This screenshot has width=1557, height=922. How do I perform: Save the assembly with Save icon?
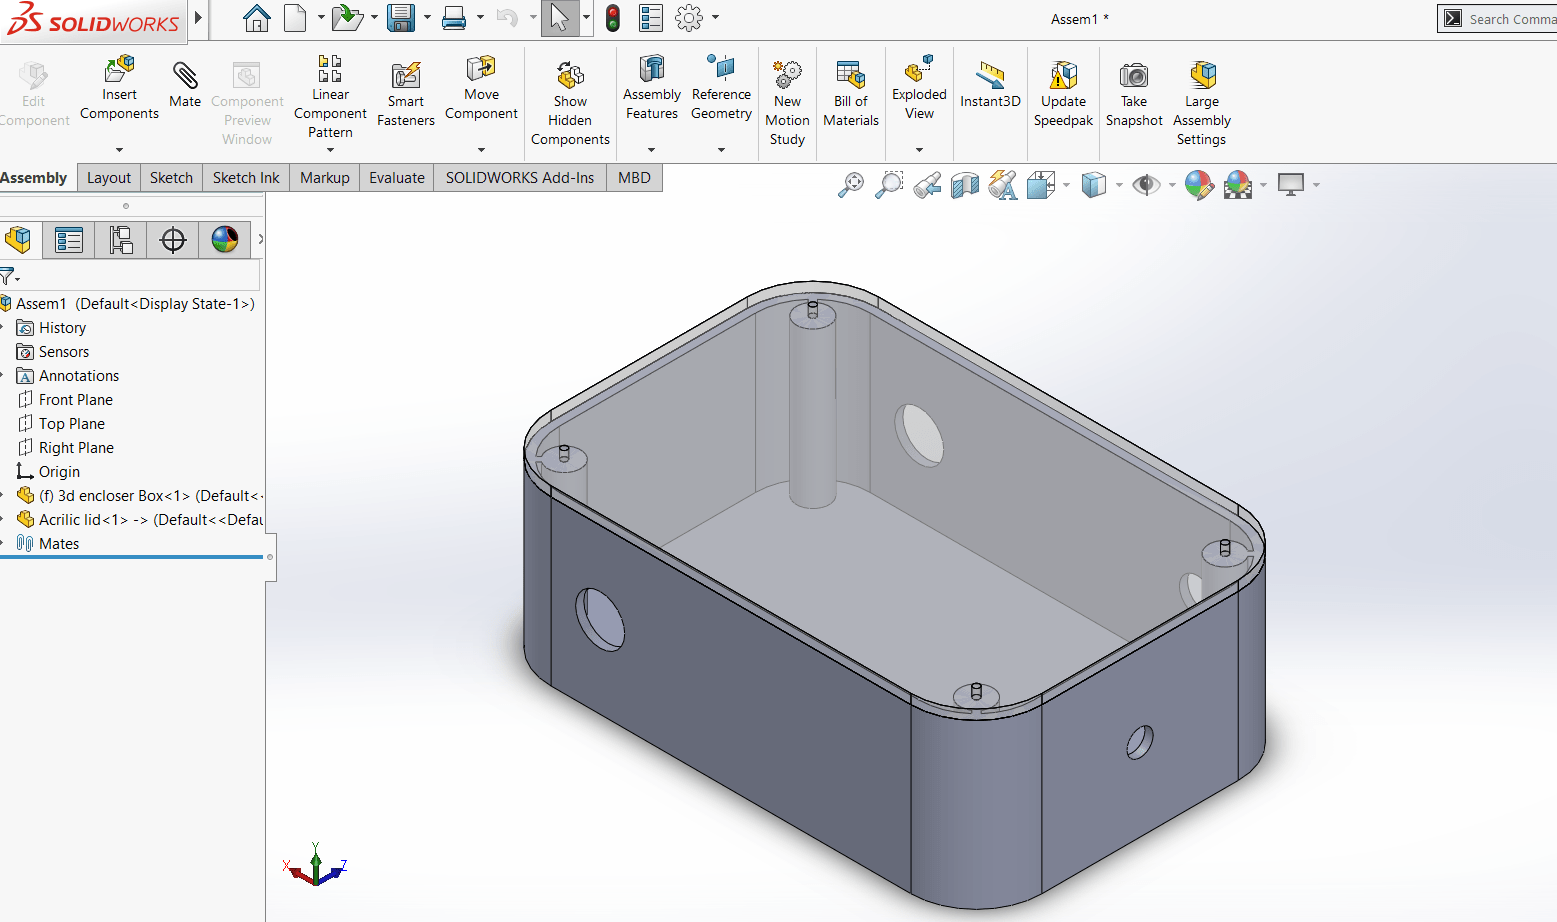(401, 18)
